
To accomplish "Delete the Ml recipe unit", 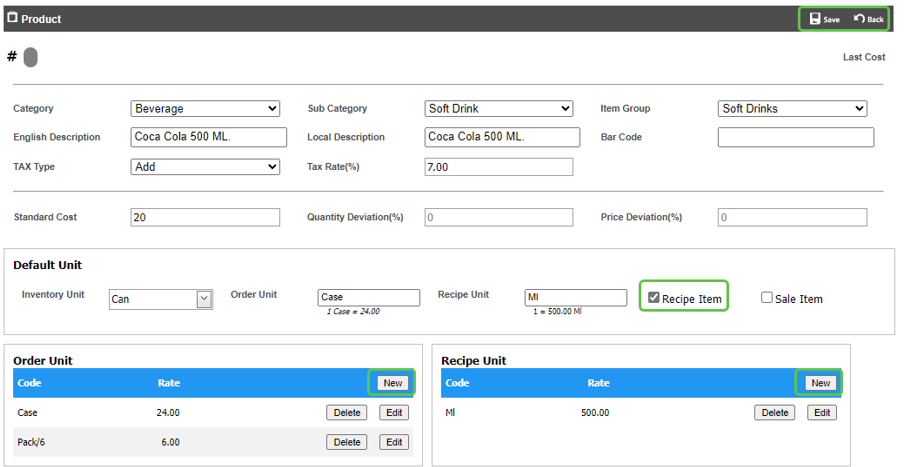I will [x=775, y=412].
